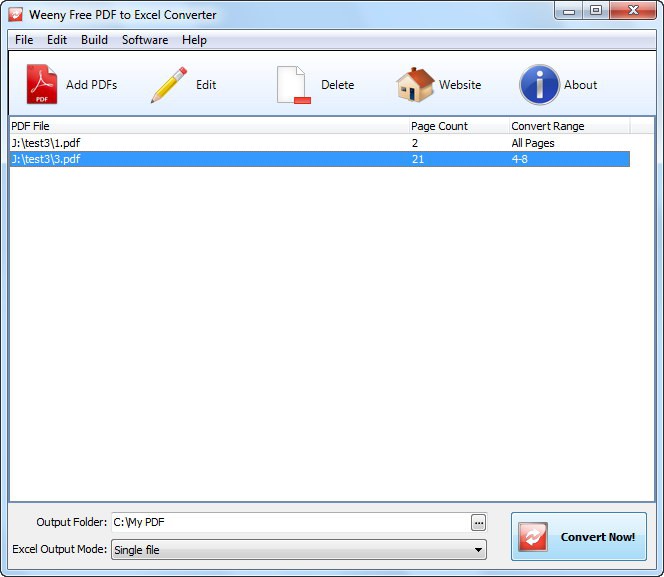Click the Convert Range column header
Image resolution: width=664 pixels, height=577 pixels.
(x=570, y=126)
